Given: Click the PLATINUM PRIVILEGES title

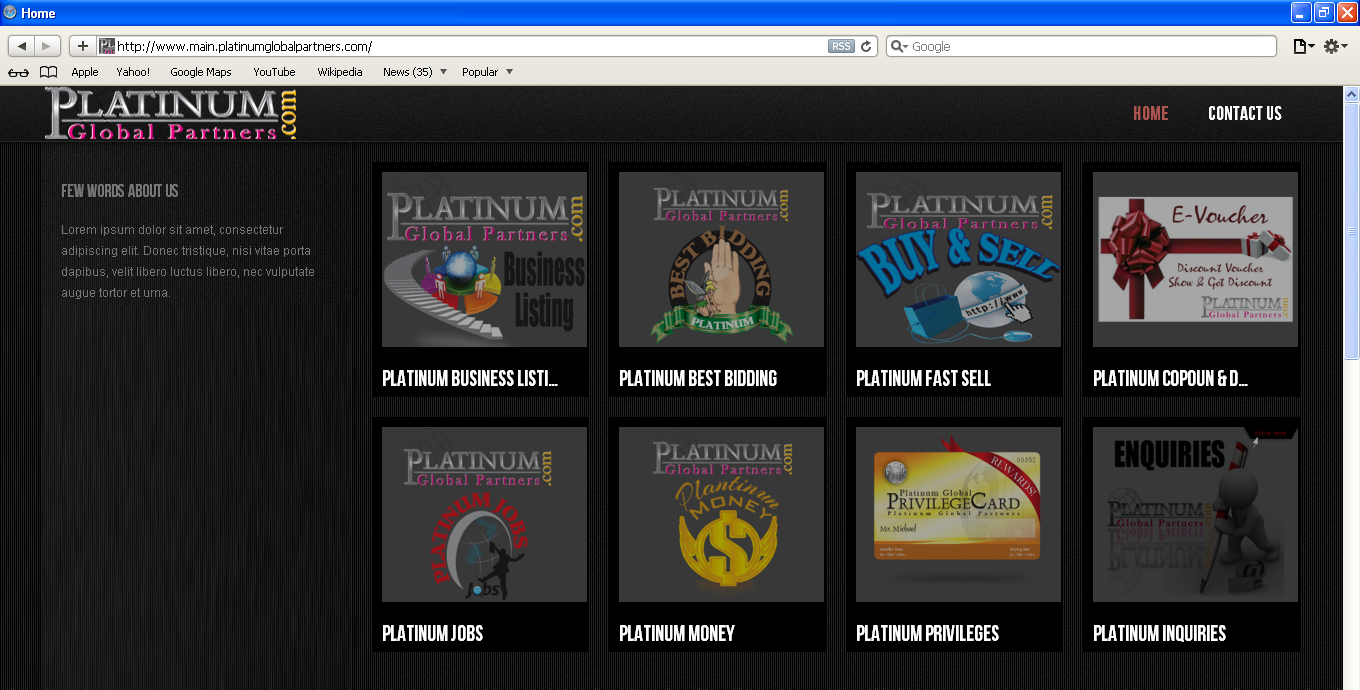Looking at the screenshot, I should (x=927, y=633).
